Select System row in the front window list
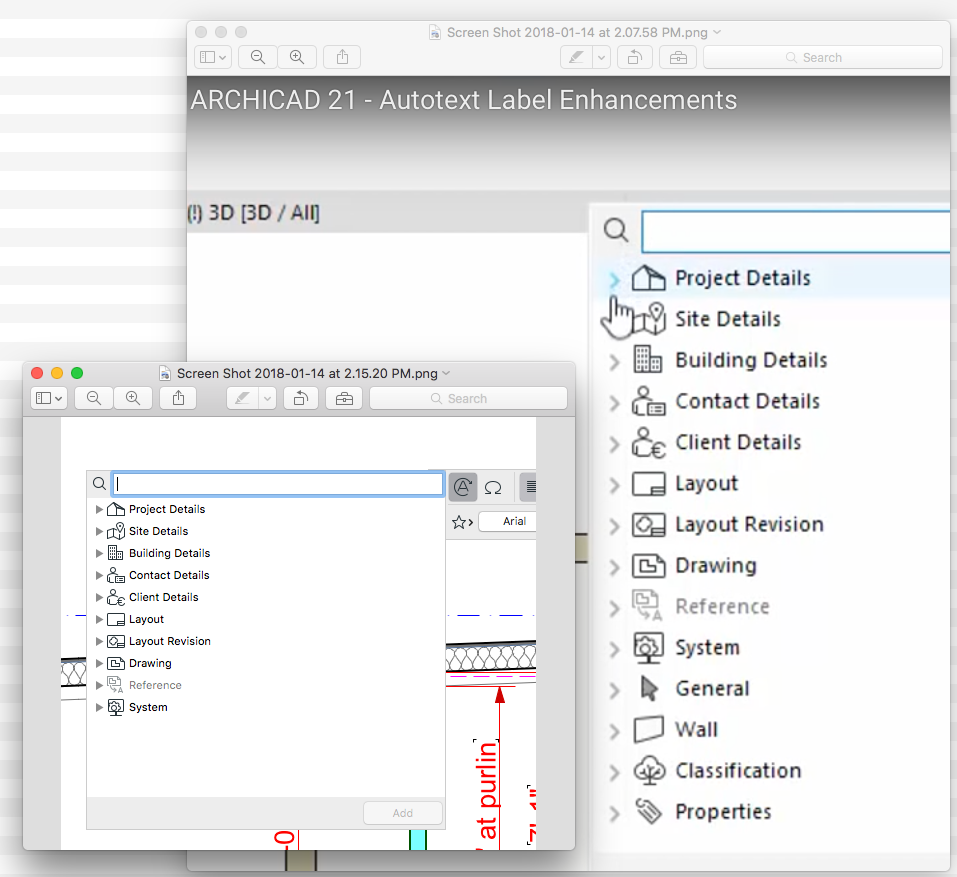The height and width of the screenshot is (877, 957). point(266,707)
